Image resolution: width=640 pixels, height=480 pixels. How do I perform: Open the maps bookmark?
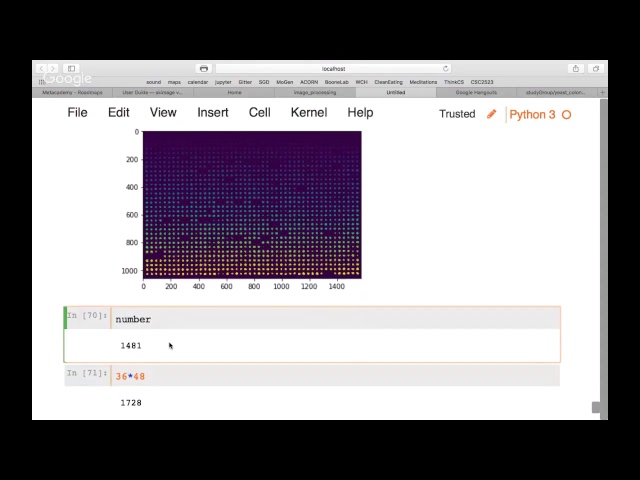[x=174, y=82]
